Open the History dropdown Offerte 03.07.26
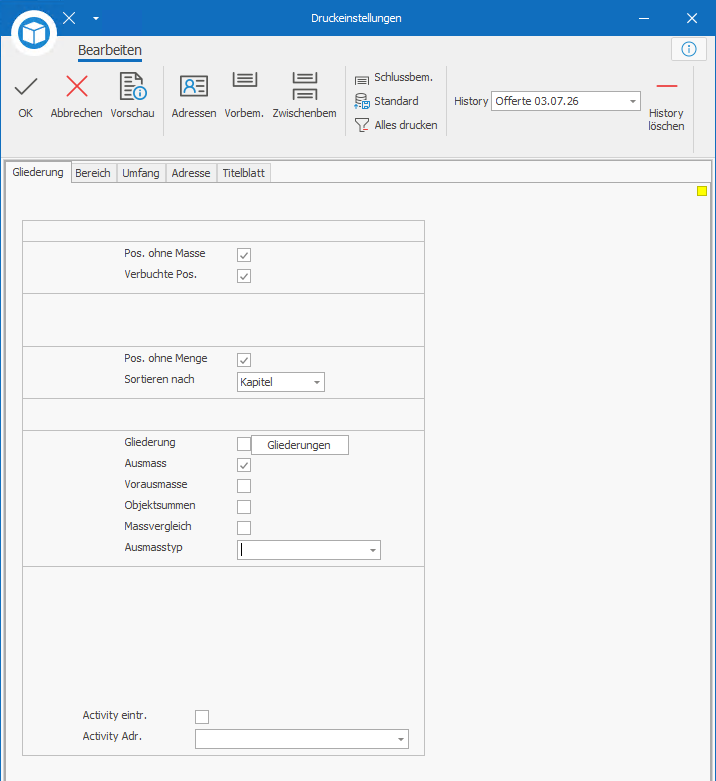 coord(566,101)
